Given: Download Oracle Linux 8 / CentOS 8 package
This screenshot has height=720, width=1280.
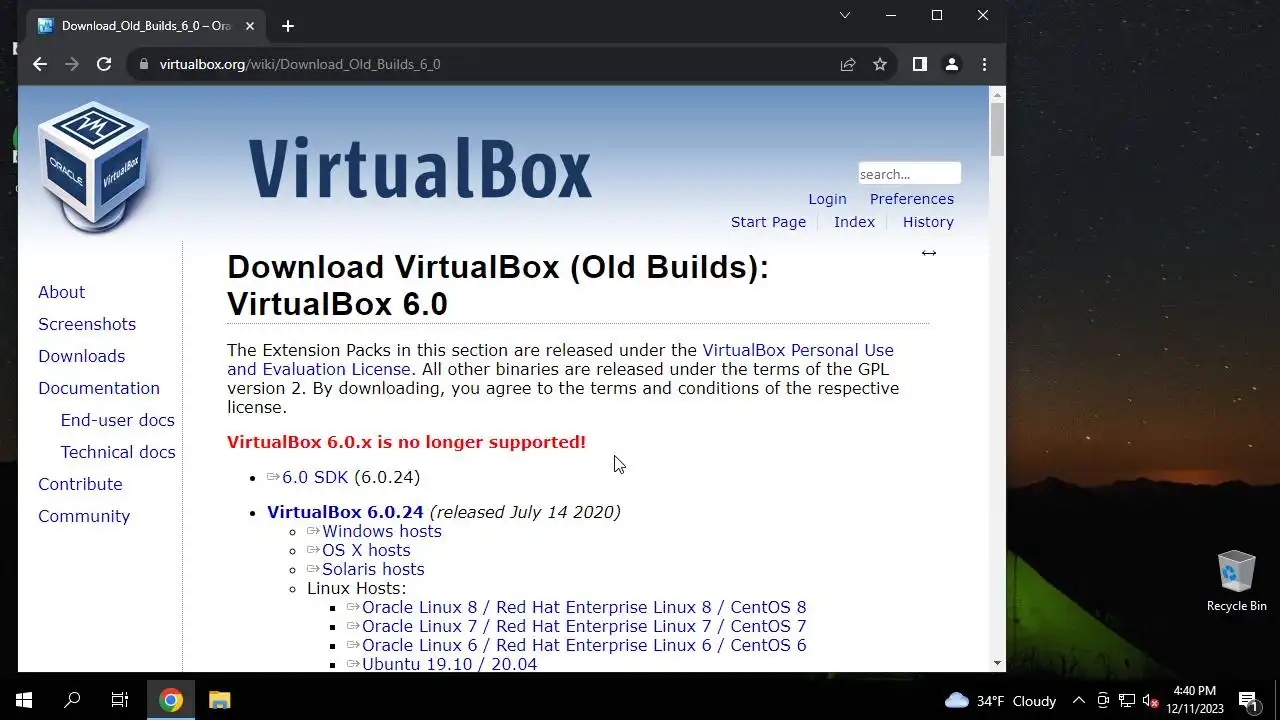Looking at the screenshot, I should click(584, 607).
